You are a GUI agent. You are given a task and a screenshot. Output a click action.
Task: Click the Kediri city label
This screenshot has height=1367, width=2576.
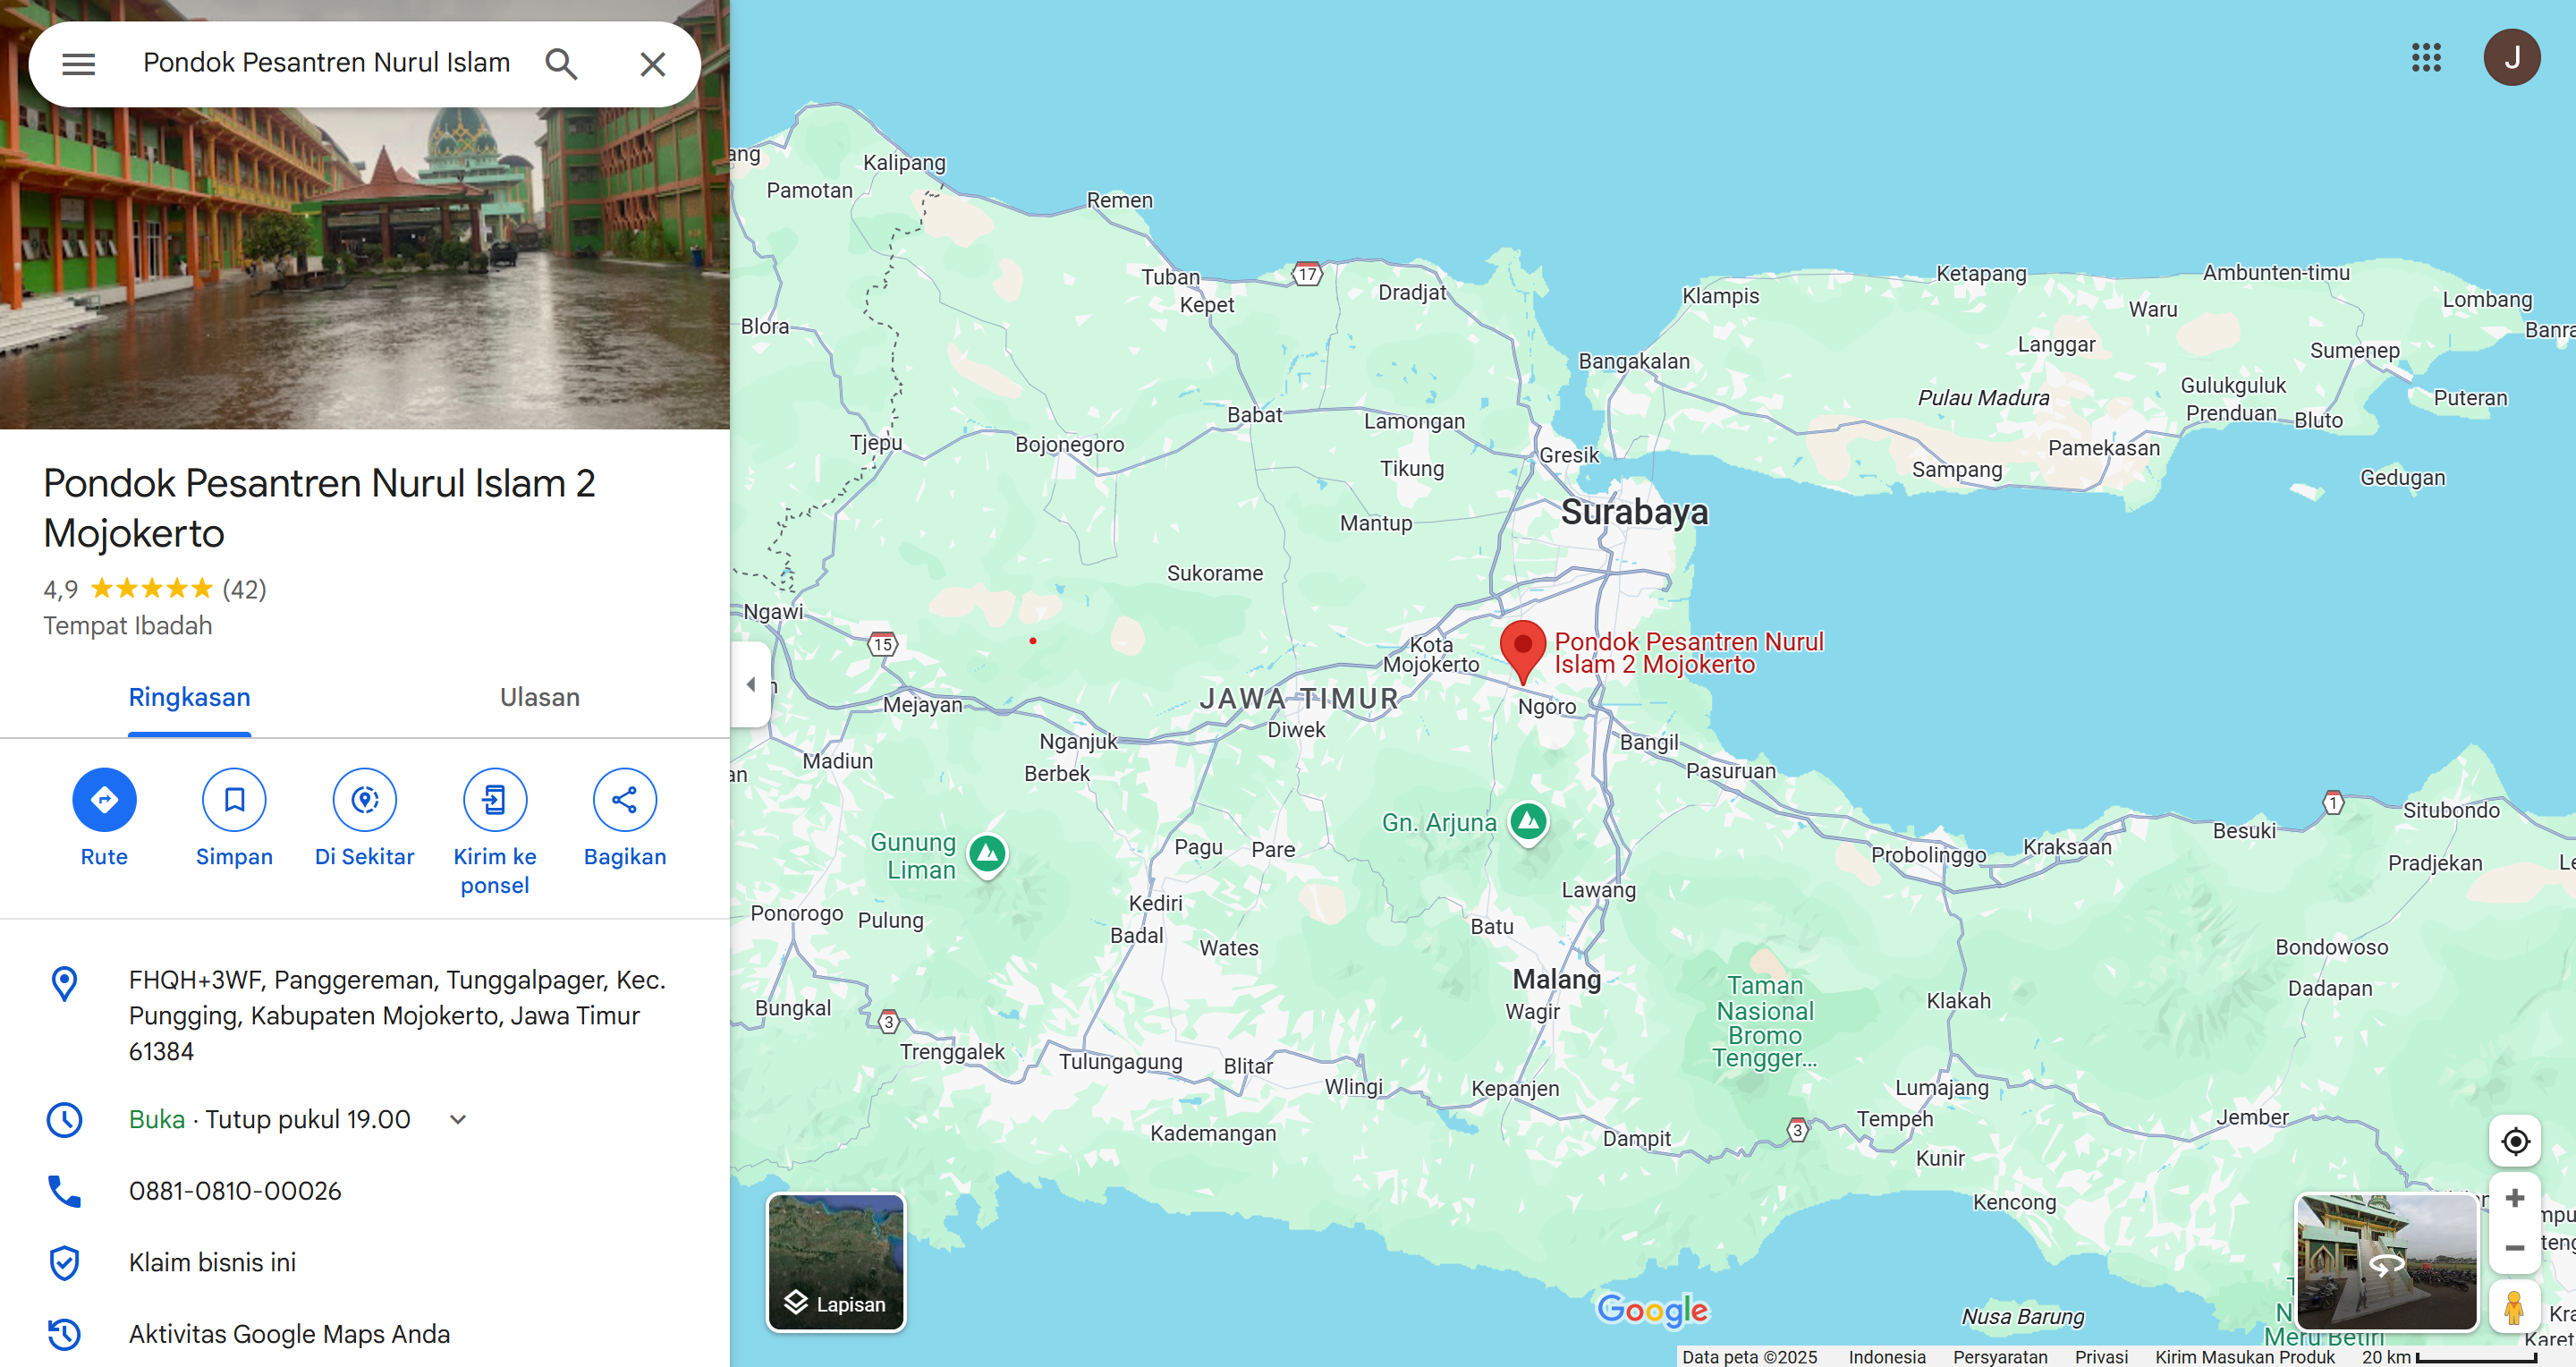coord(1155,902)
